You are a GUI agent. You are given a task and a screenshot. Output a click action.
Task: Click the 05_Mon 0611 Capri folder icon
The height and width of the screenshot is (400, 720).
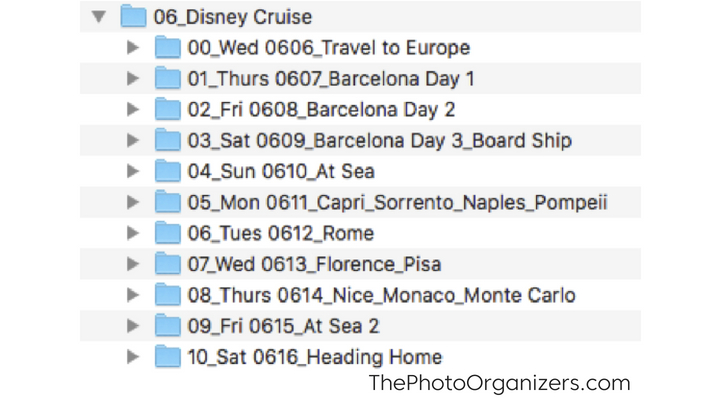[x=168, y=202]
